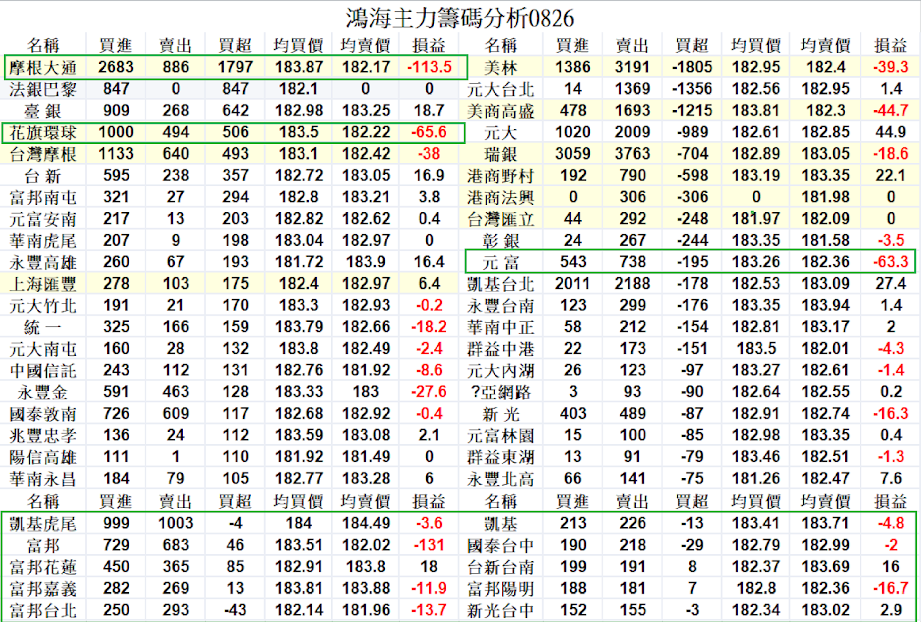Viewport: 921px width, 622px height.
Task: Click the 永豐高雄 broker name
Action: tap(43, 263)
